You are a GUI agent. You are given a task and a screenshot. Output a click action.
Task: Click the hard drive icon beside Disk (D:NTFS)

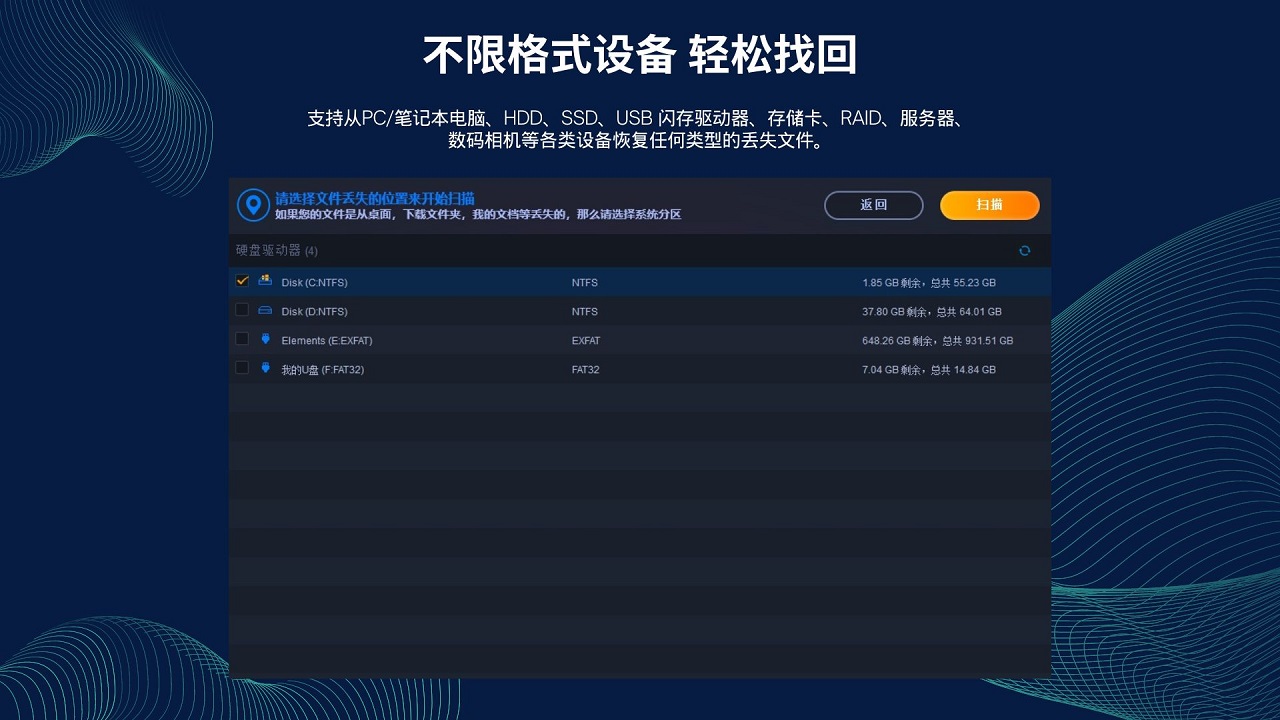[264, 311]
